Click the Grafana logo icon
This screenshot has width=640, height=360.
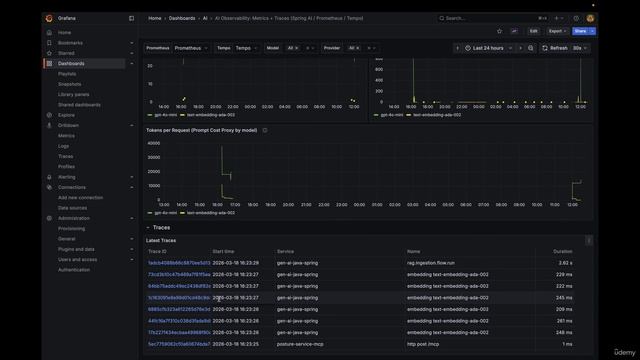point(49,18)
